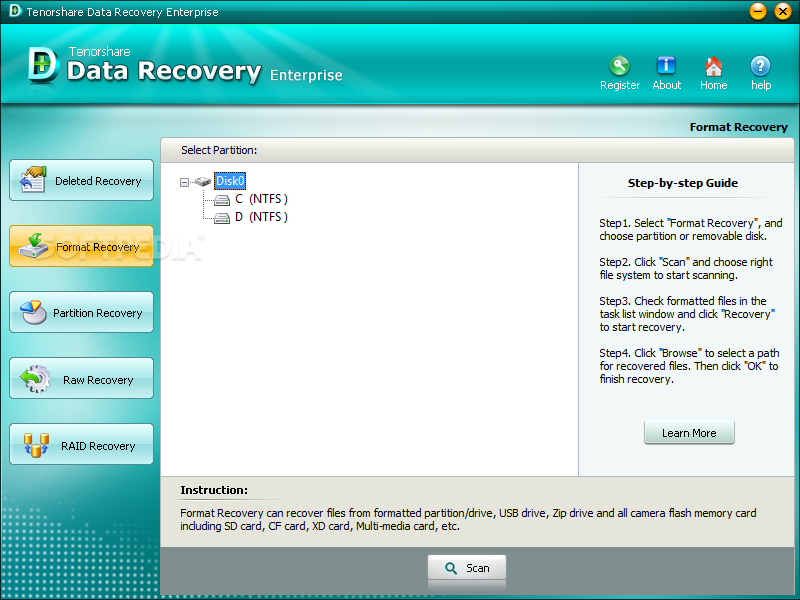Close the Data Recovery window

782,11
